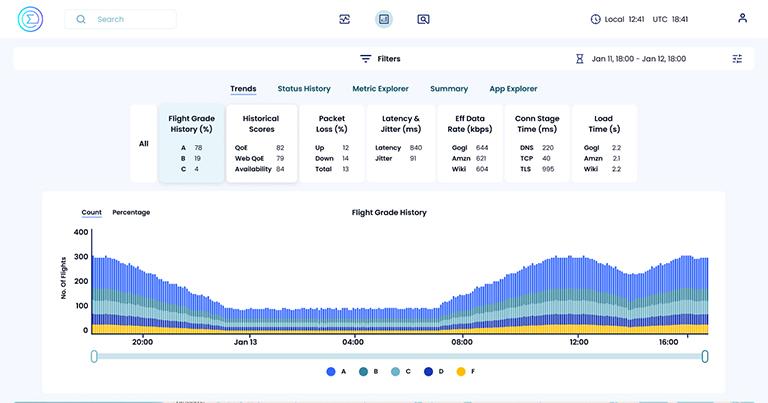Expand the Filters panel
This screenshot has width=768, height=403.
[380, 59]
